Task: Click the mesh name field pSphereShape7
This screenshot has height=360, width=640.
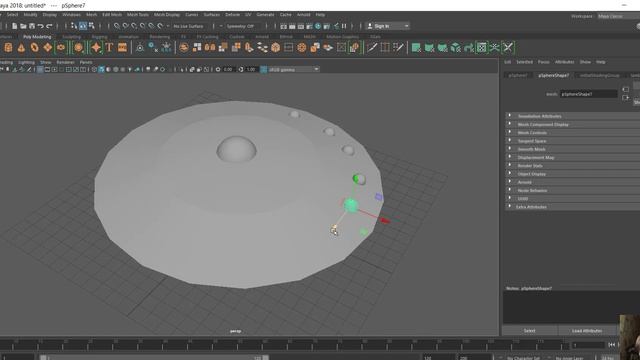Action: point(588,94)
